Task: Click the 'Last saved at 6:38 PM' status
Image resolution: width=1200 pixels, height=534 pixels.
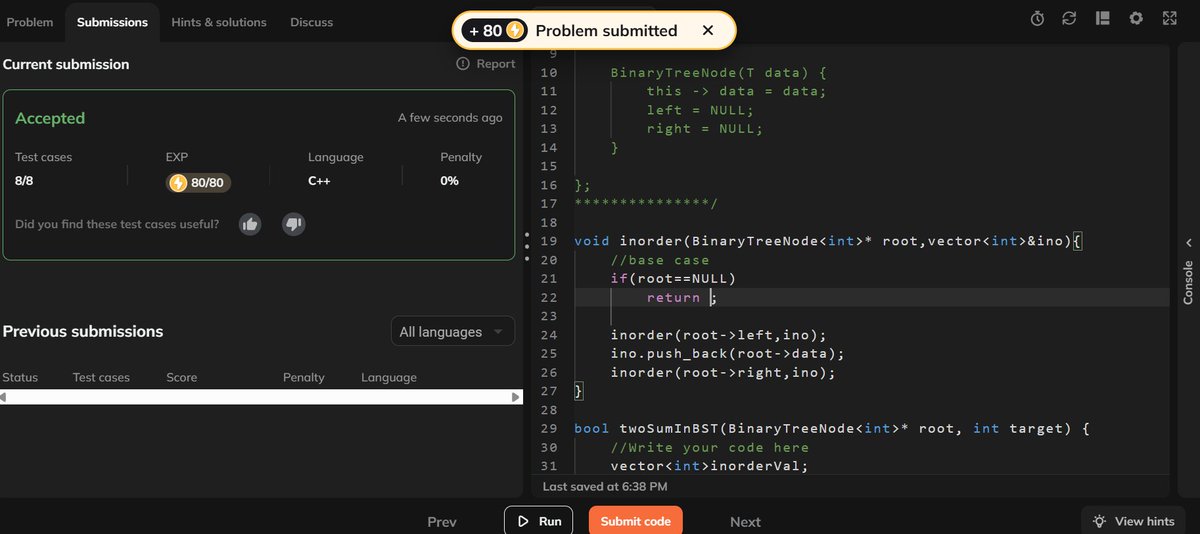Action: [x=605, y=487]
